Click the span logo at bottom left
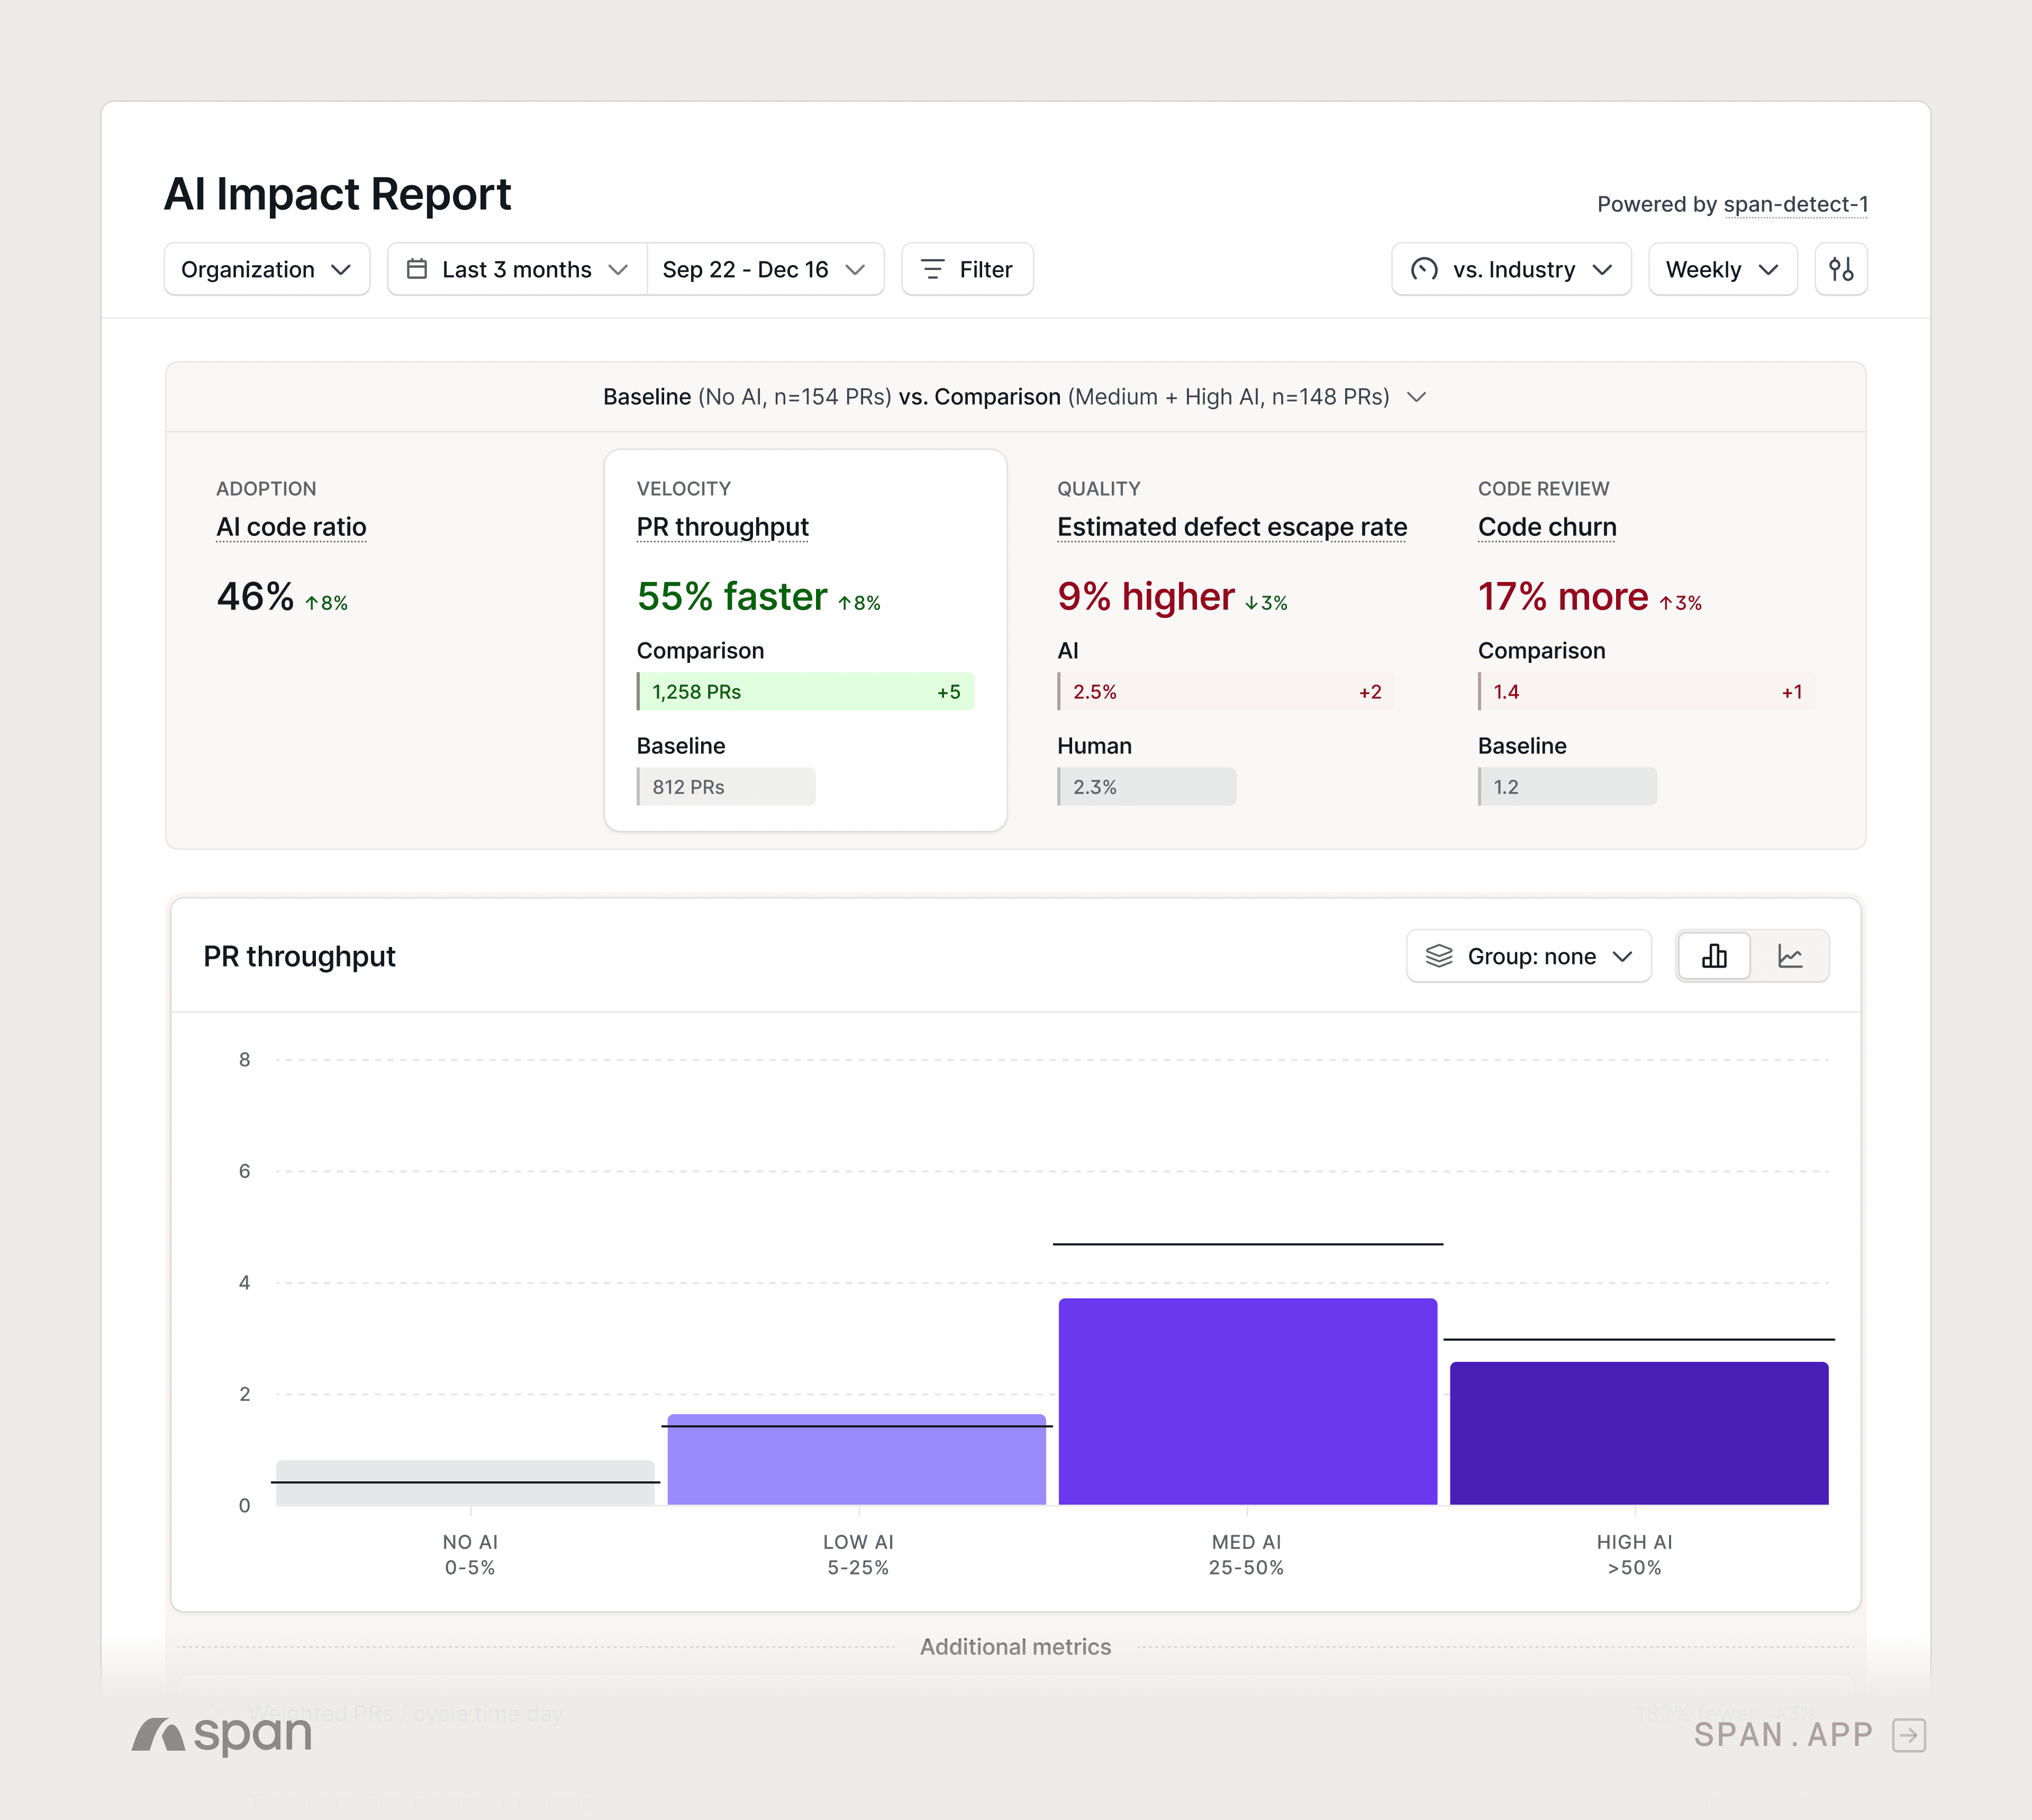Screen dimensions: 2032x1820 tap(222, 1735)
